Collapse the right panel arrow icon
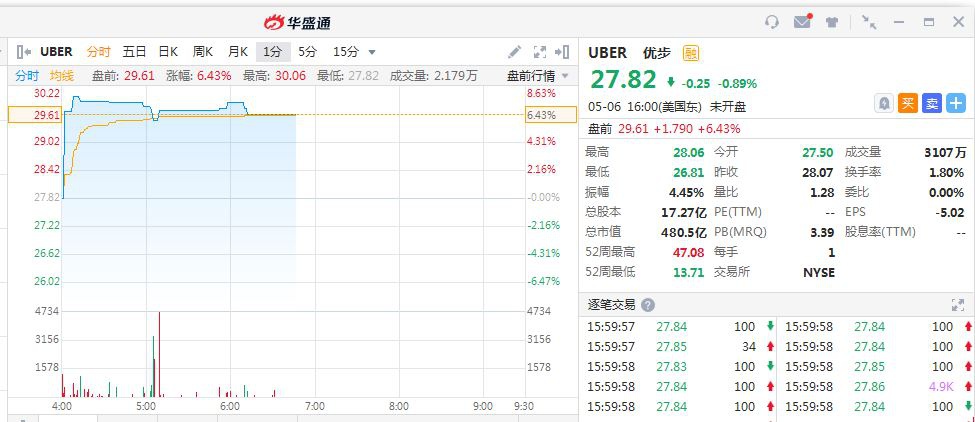The width and height of the screenshot is (975, 422). (x=563, y=52)
